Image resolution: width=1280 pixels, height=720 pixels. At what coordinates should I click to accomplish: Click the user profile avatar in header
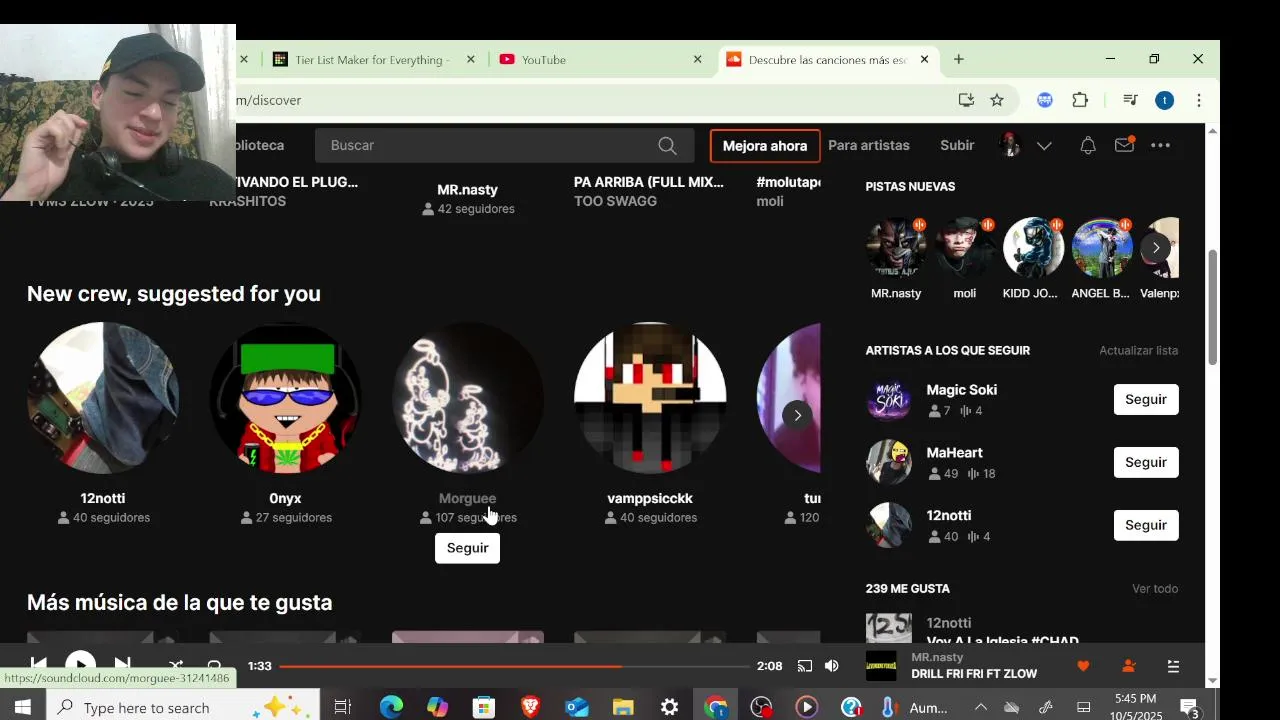tap(1010, 145)
